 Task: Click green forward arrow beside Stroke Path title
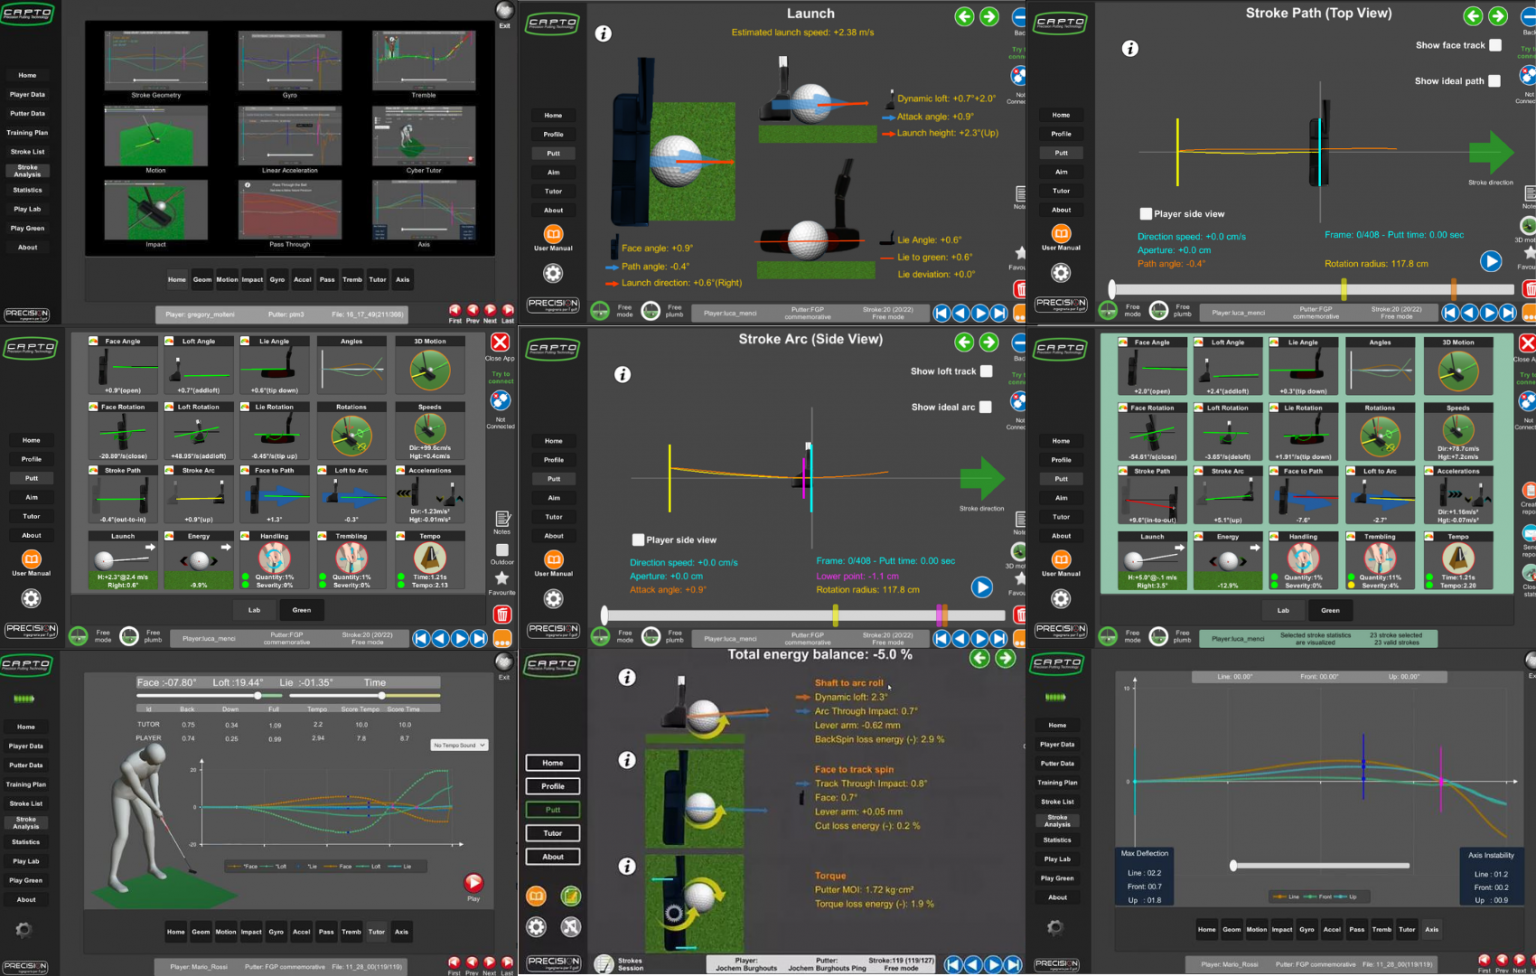click(1497, 16)
